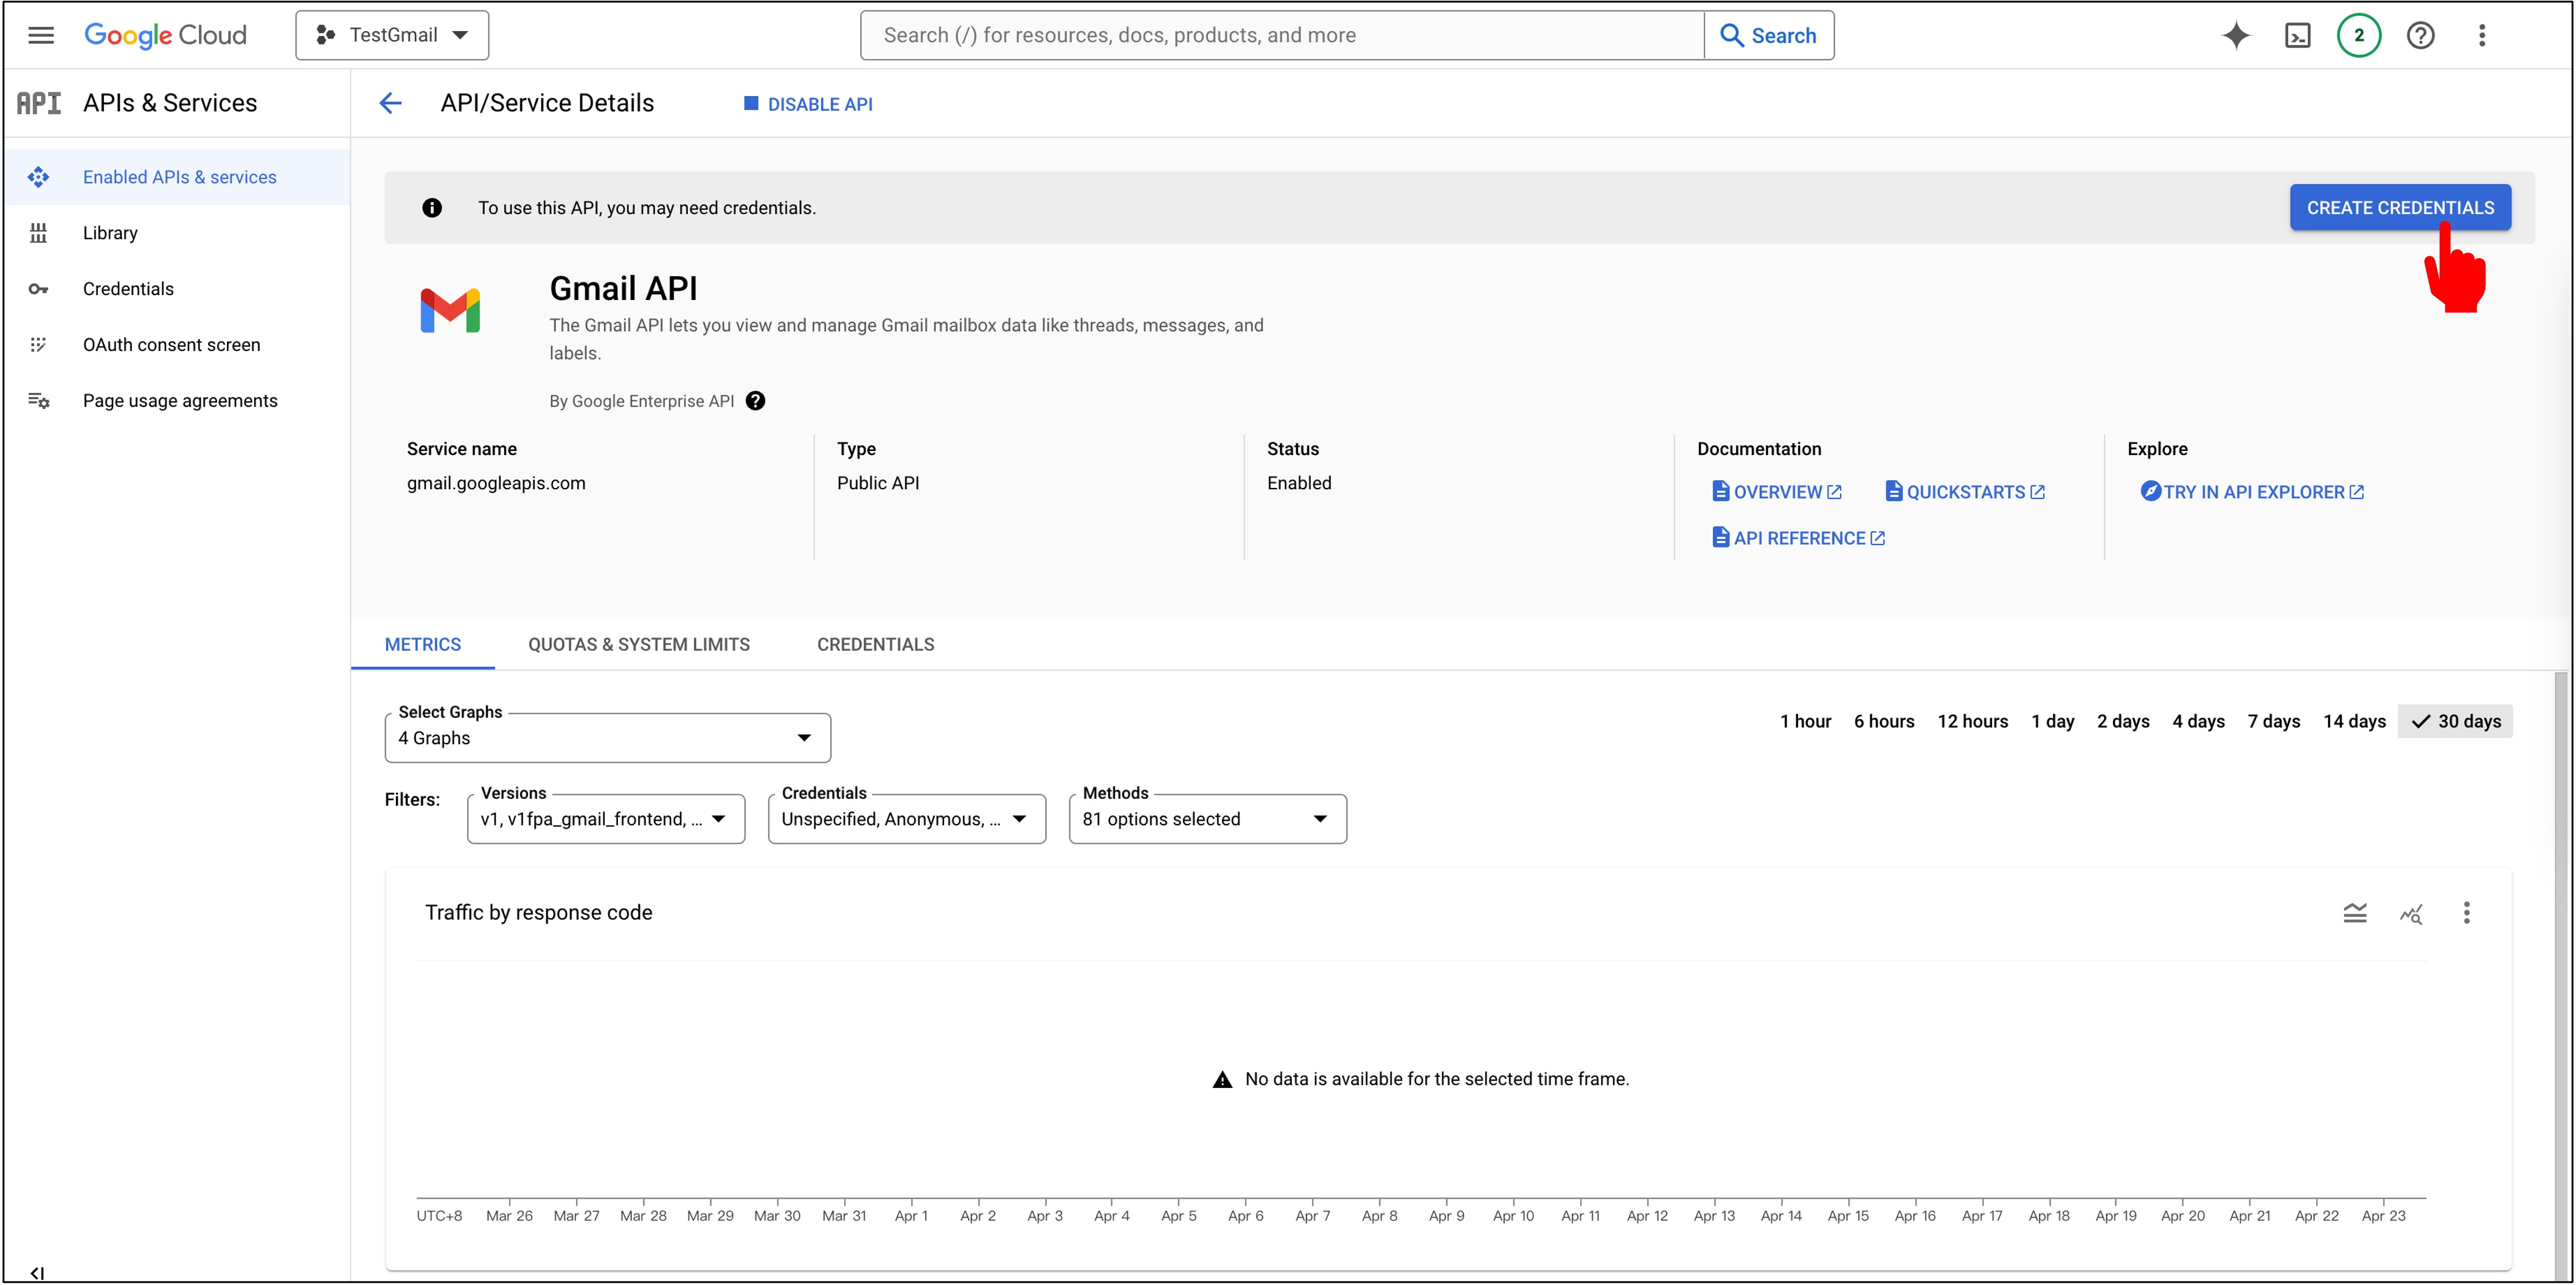Click the Create Credentials button

[x=2400, y=208]
